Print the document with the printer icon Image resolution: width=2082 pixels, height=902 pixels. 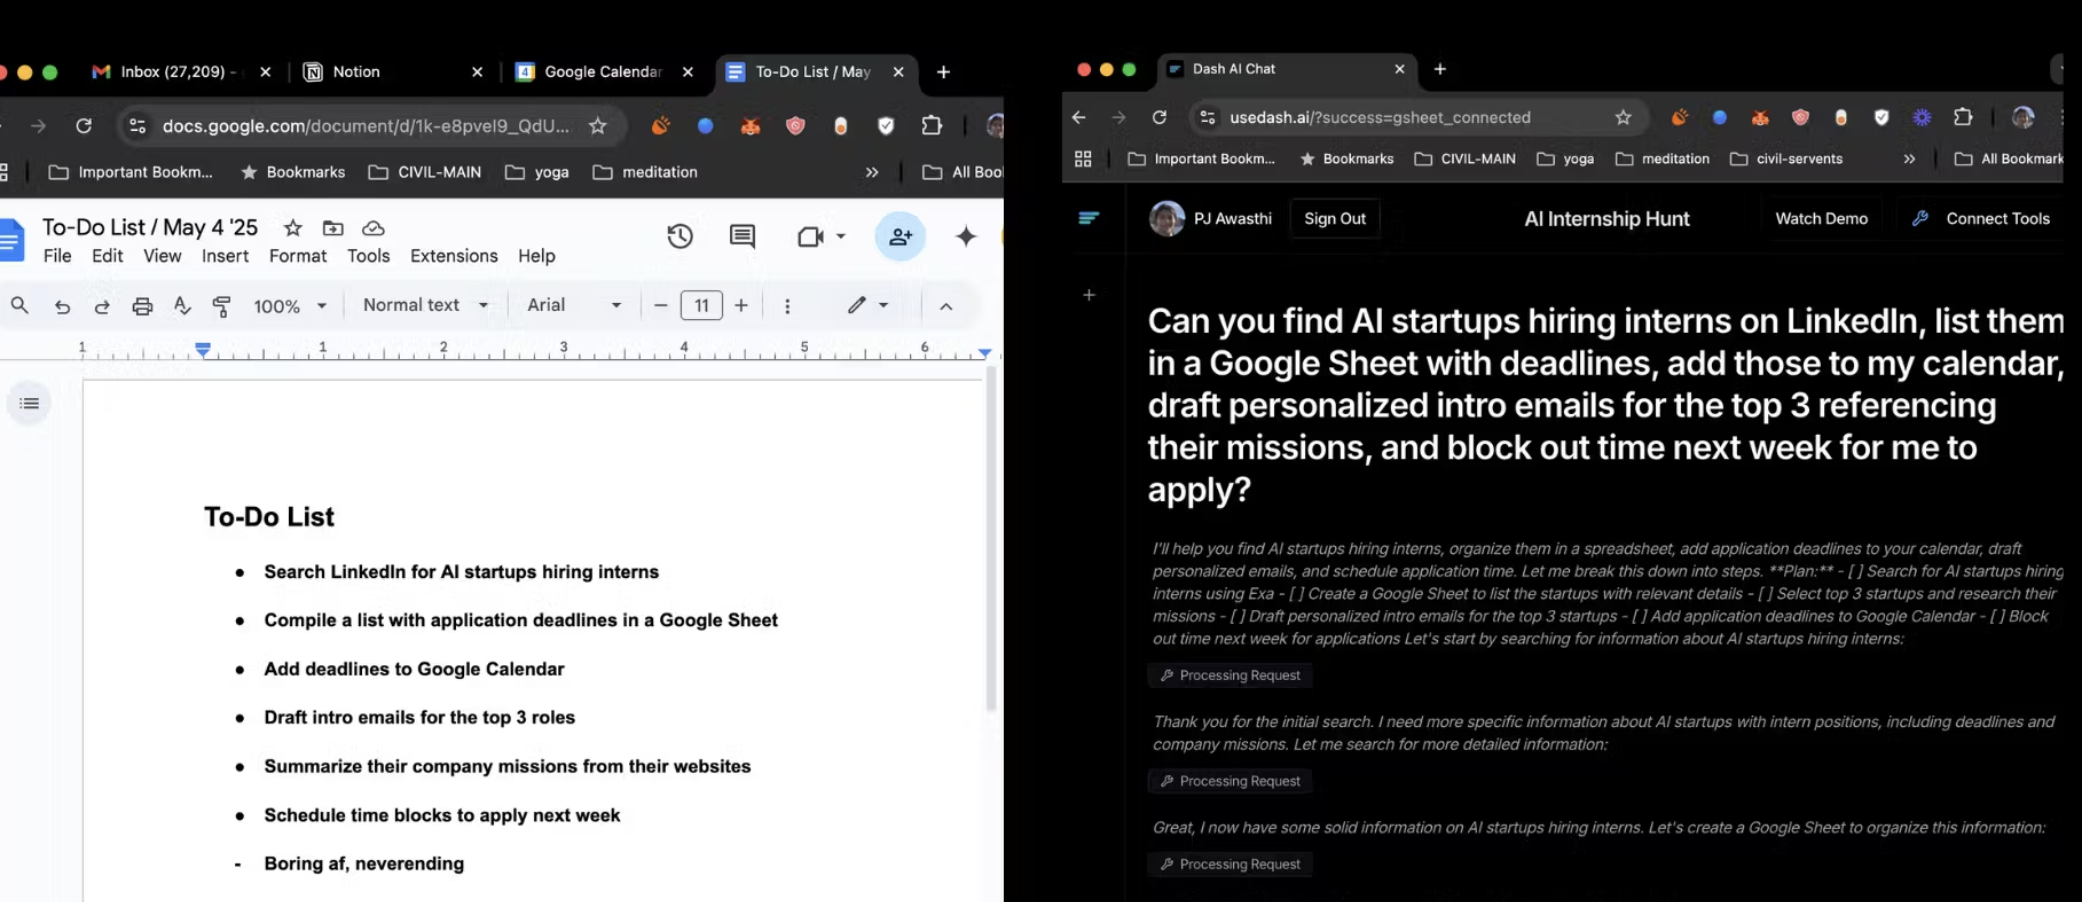[x=142, y=306]
